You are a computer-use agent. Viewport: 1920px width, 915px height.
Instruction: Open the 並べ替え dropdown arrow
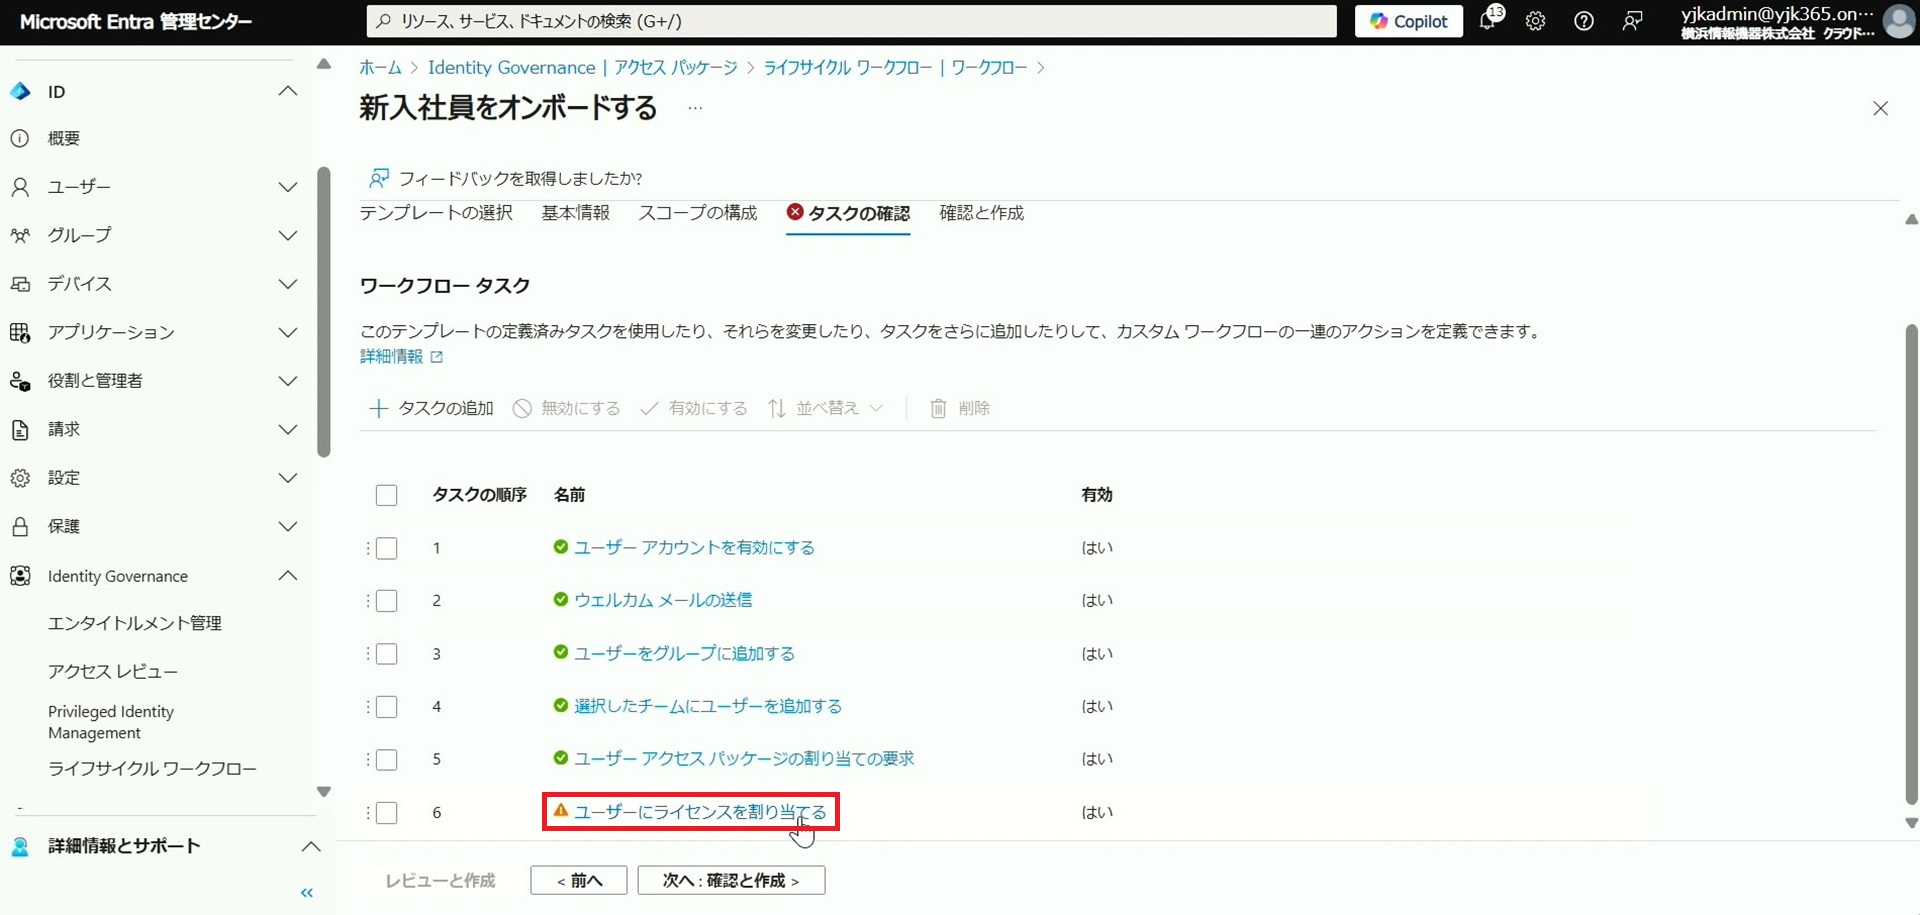coord(876,408)
